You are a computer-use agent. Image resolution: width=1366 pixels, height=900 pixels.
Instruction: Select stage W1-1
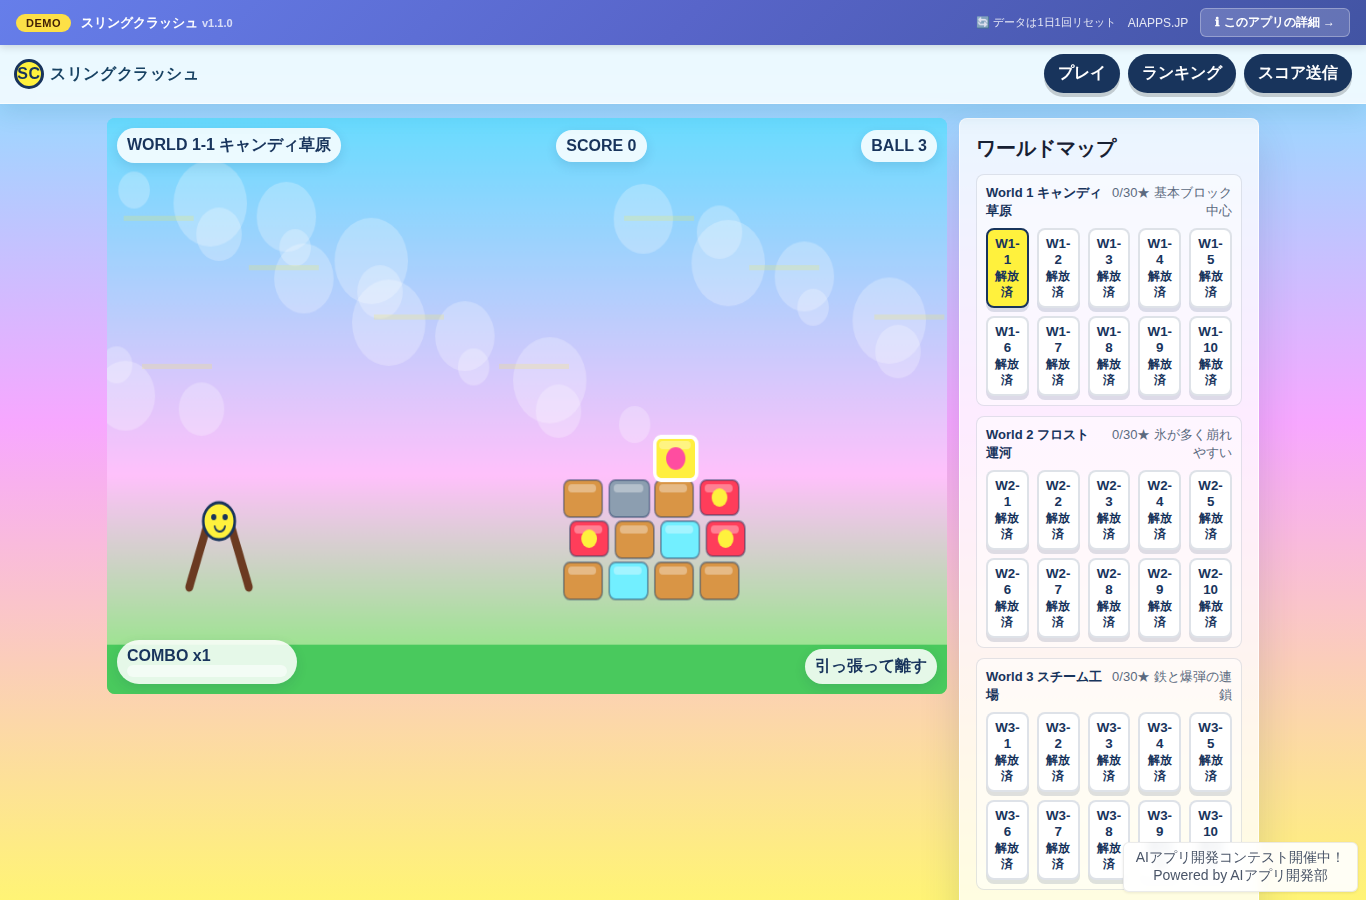click(1007, 268)
